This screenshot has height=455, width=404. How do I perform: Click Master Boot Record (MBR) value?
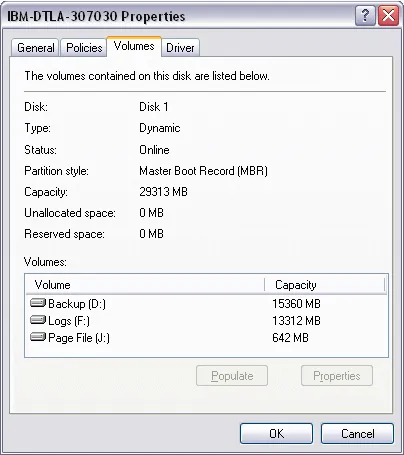click(203, 171)
